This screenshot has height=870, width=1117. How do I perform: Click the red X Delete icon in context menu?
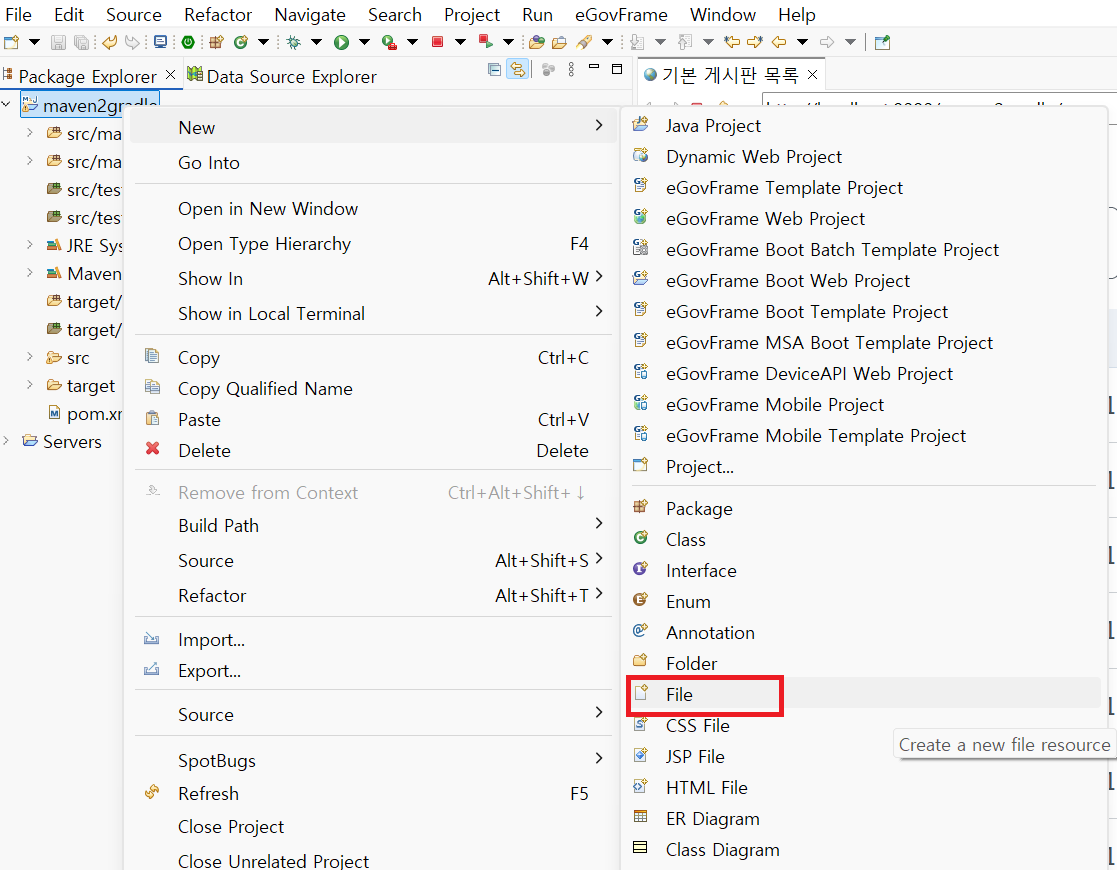tap(153, 450)
